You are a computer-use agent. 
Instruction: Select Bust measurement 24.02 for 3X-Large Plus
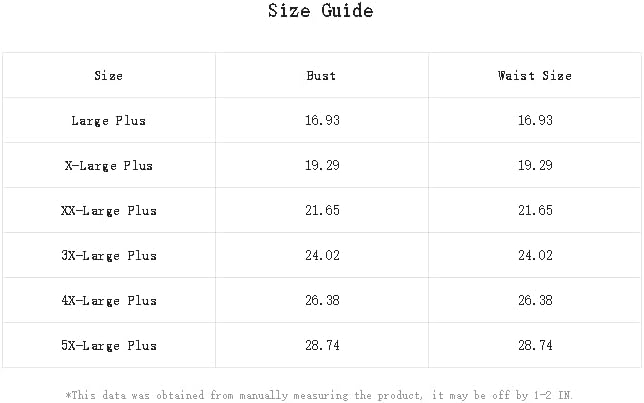click(321, 256)
